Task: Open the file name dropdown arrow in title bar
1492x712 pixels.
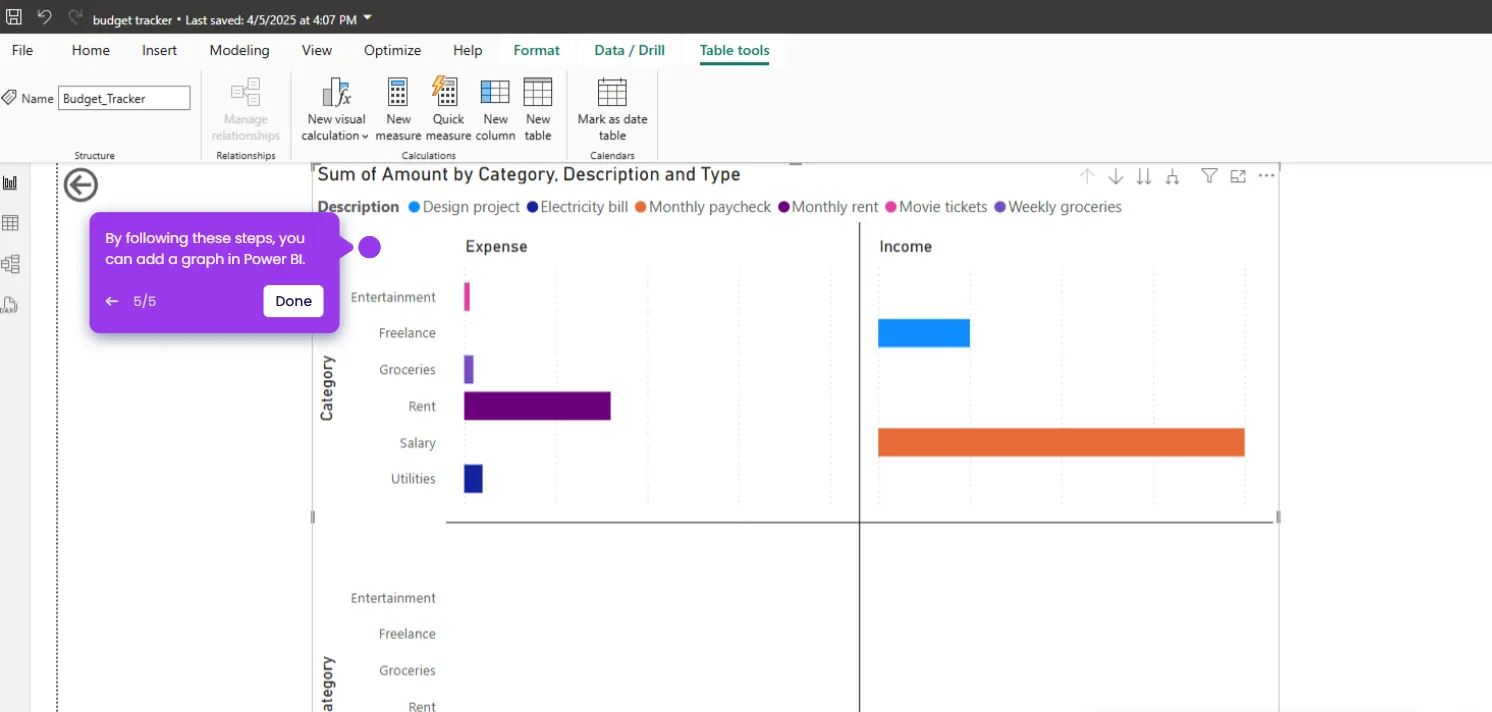Action: click(368, 18)
